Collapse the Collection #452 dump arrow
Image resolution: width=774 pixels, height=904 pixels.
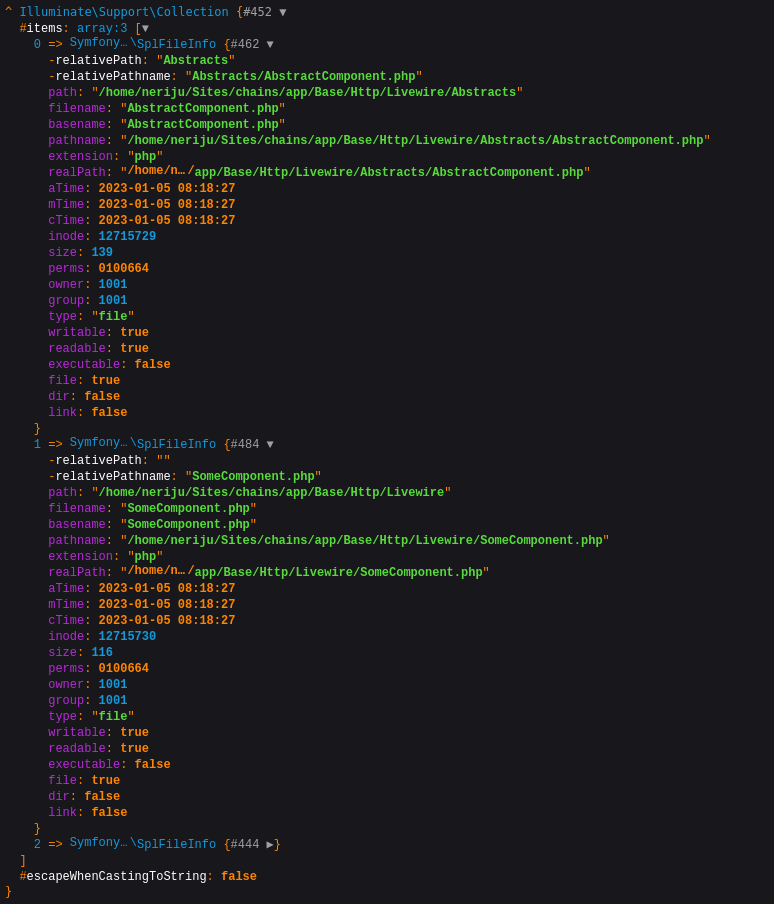coord(283,13)
